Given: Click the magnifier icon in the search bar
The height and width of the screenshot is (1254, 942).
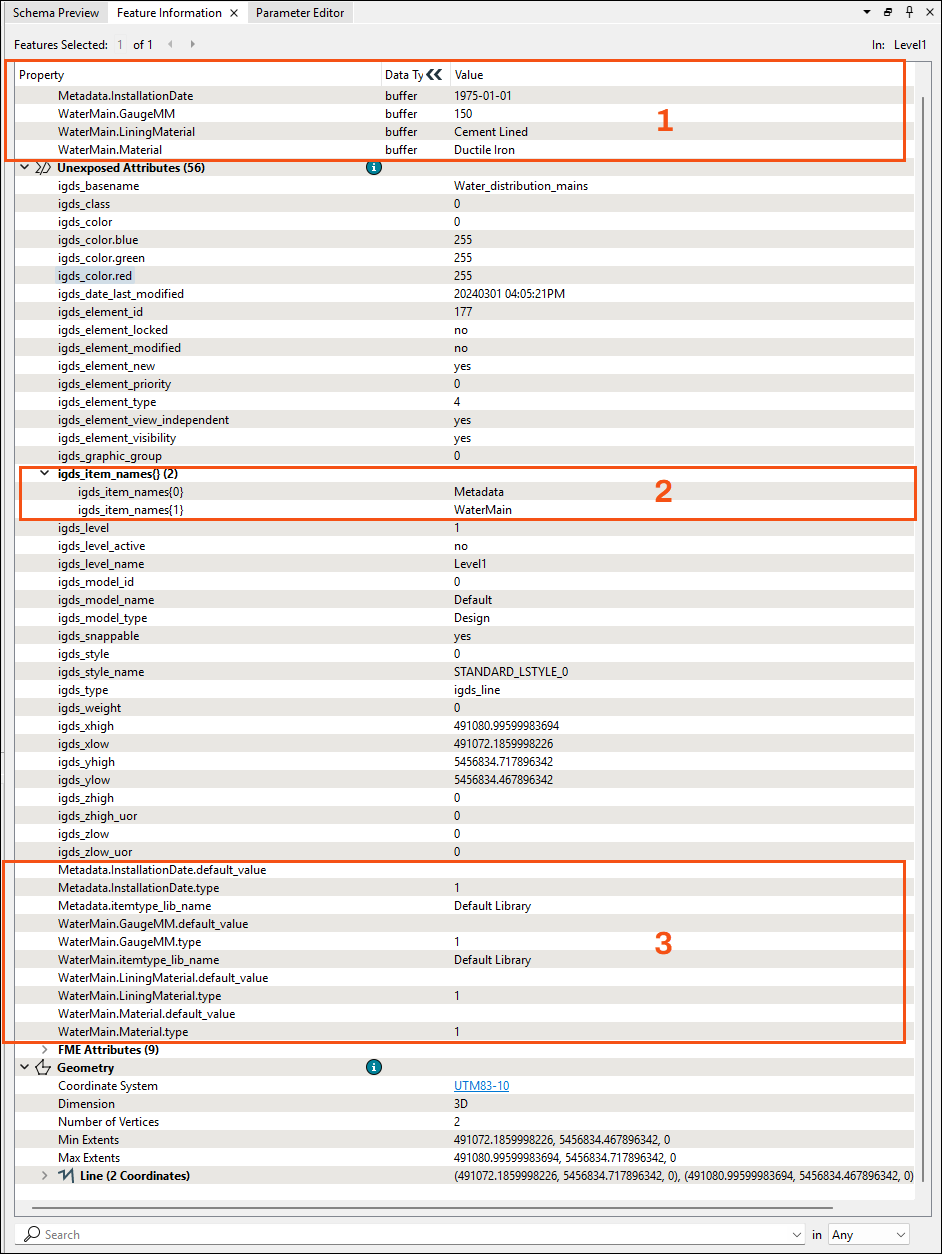Looking at the screenshot, I should click(33, 1234).
